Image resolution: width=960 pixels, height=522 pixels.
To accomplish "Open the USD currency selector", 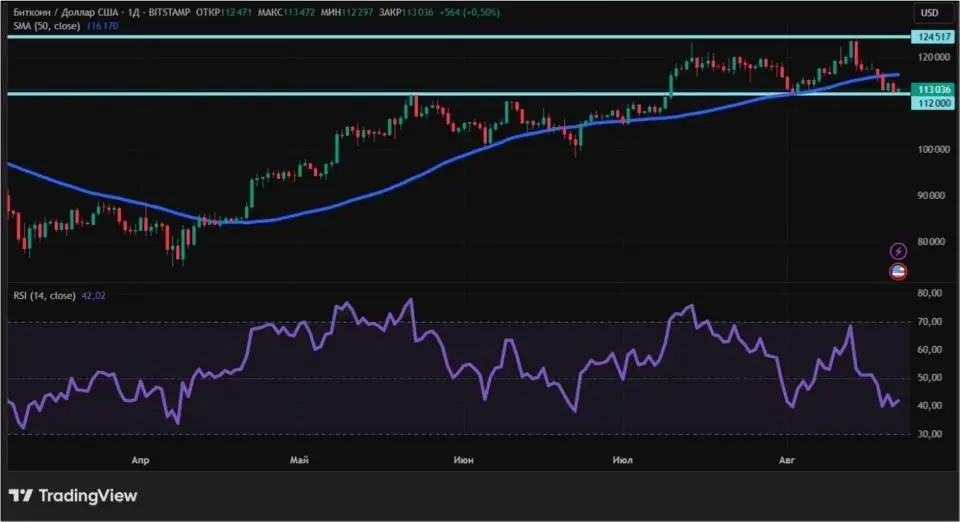I will (x=929, y=13).
